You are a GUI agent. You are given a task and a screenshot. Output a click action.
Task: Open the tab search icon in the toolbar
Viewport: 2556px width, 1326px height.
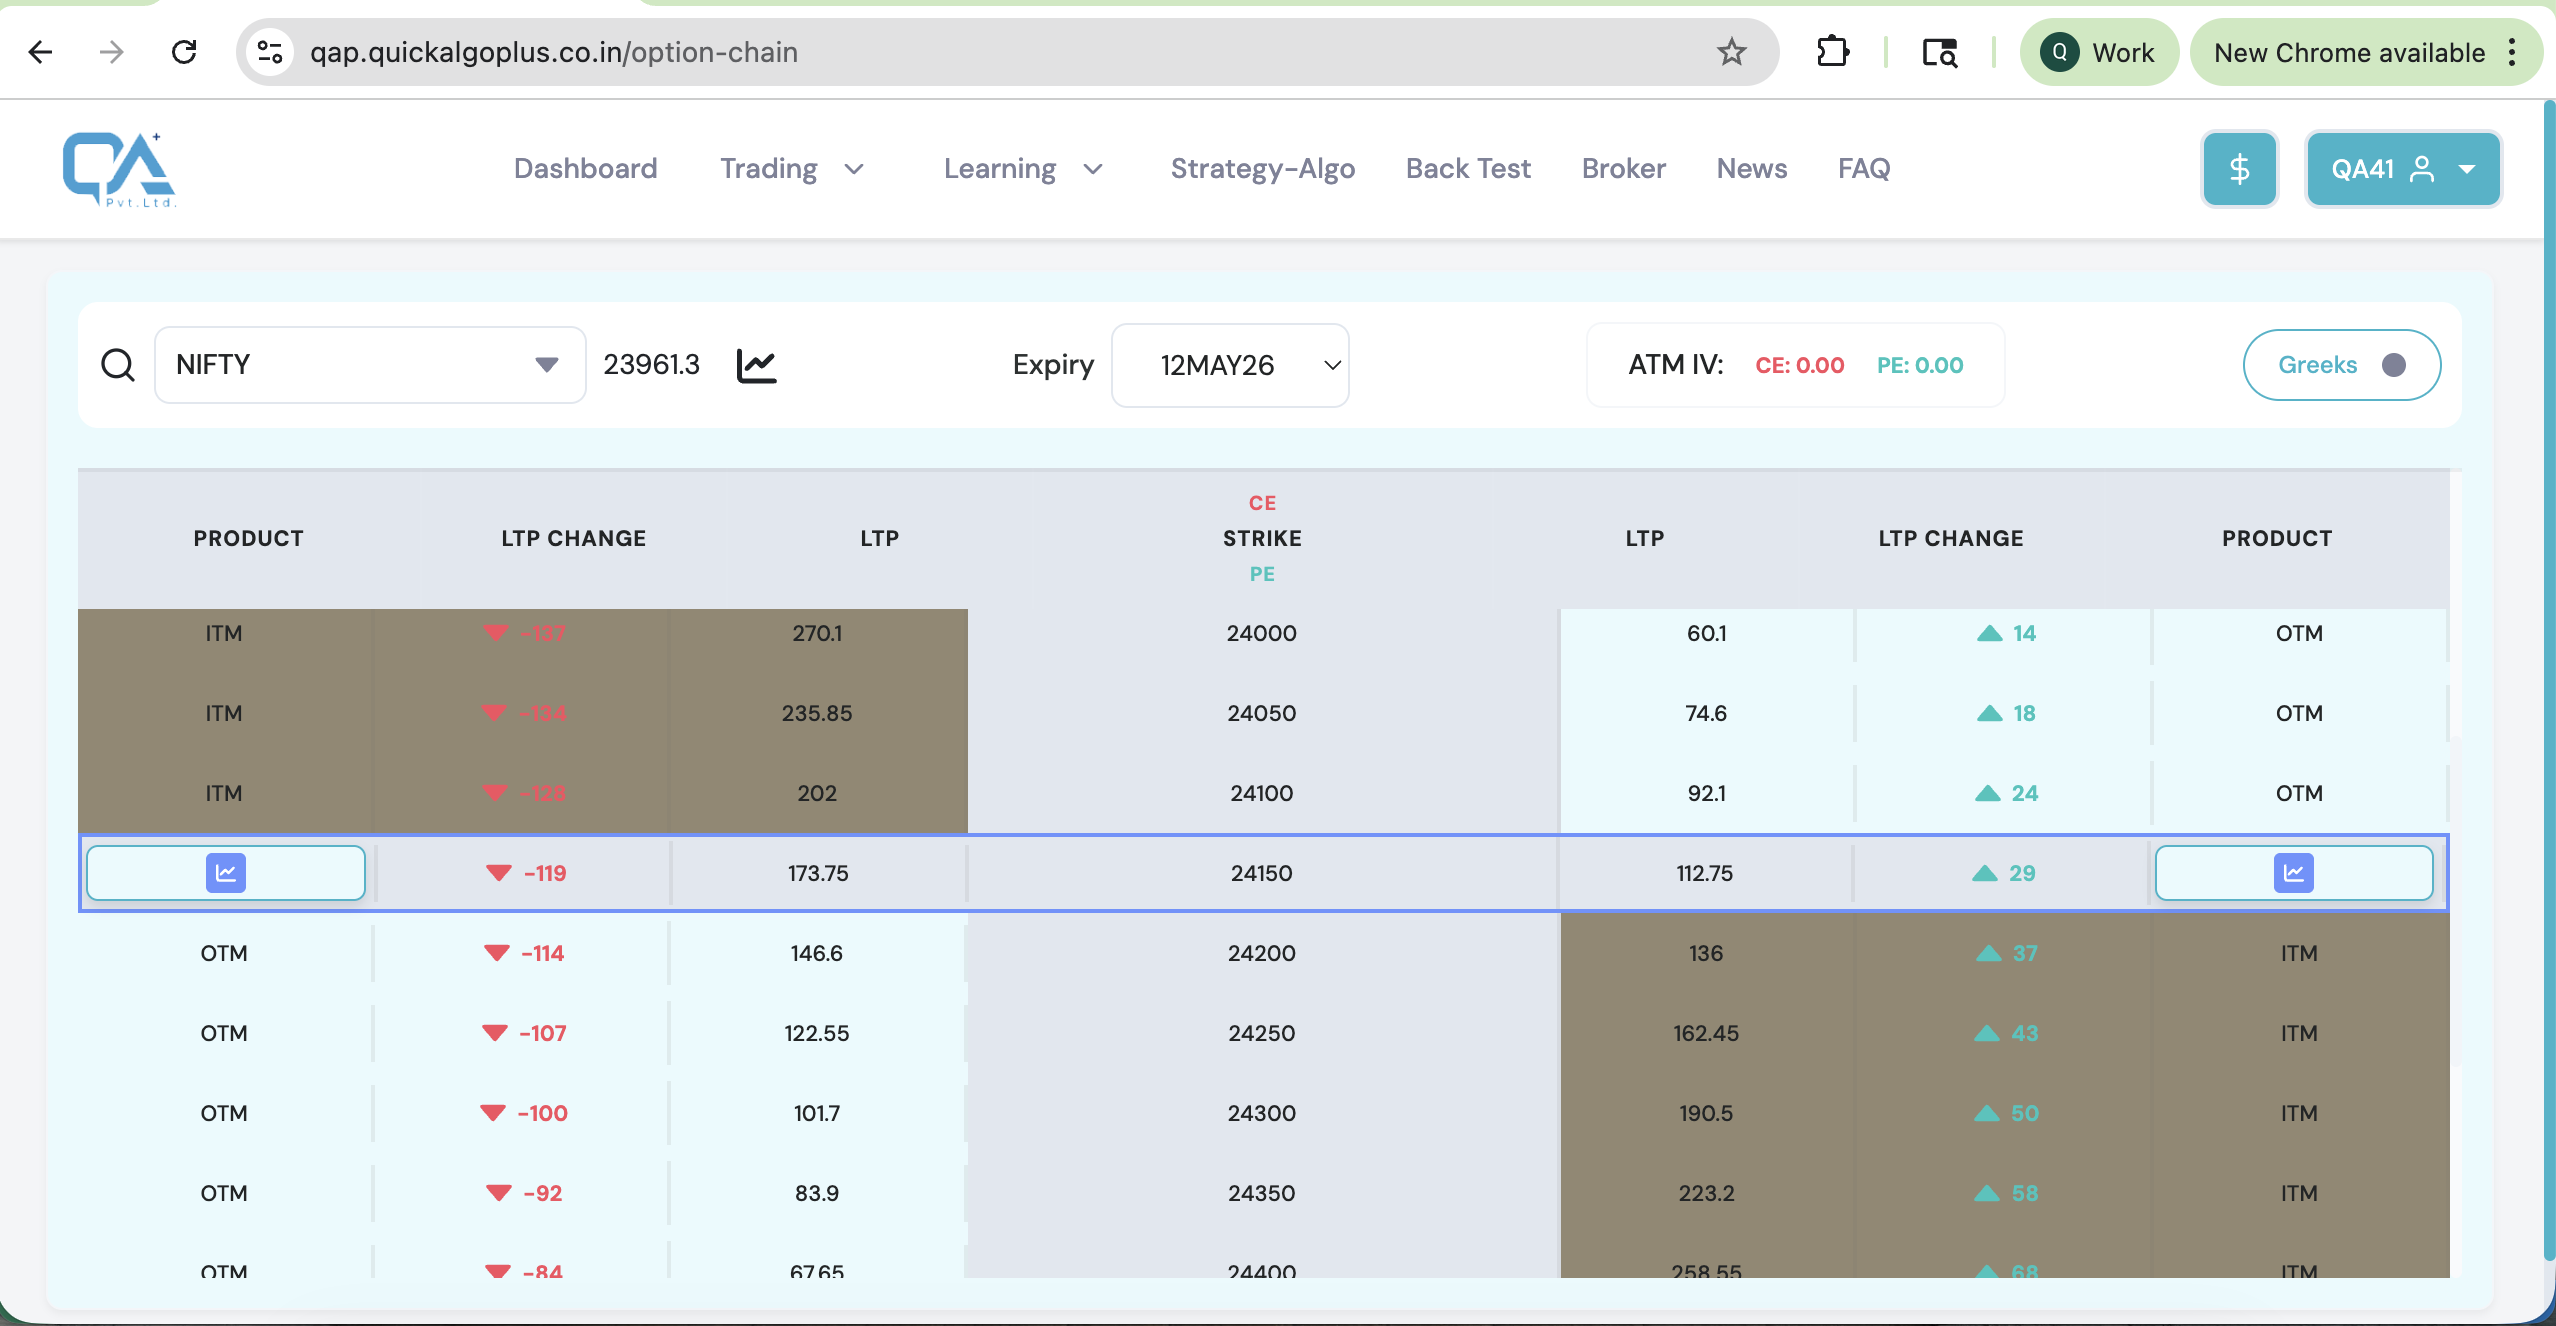coord(1939,52)
